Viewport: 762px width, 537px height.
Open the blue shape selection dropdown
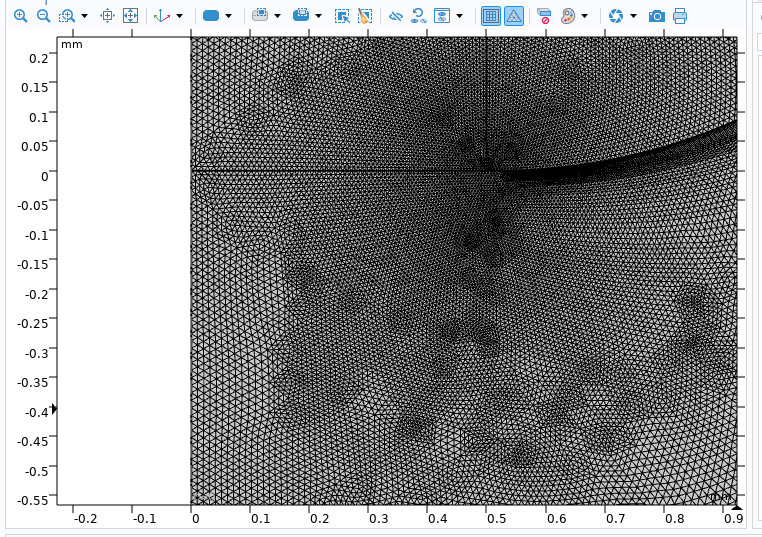pos(229,16)
